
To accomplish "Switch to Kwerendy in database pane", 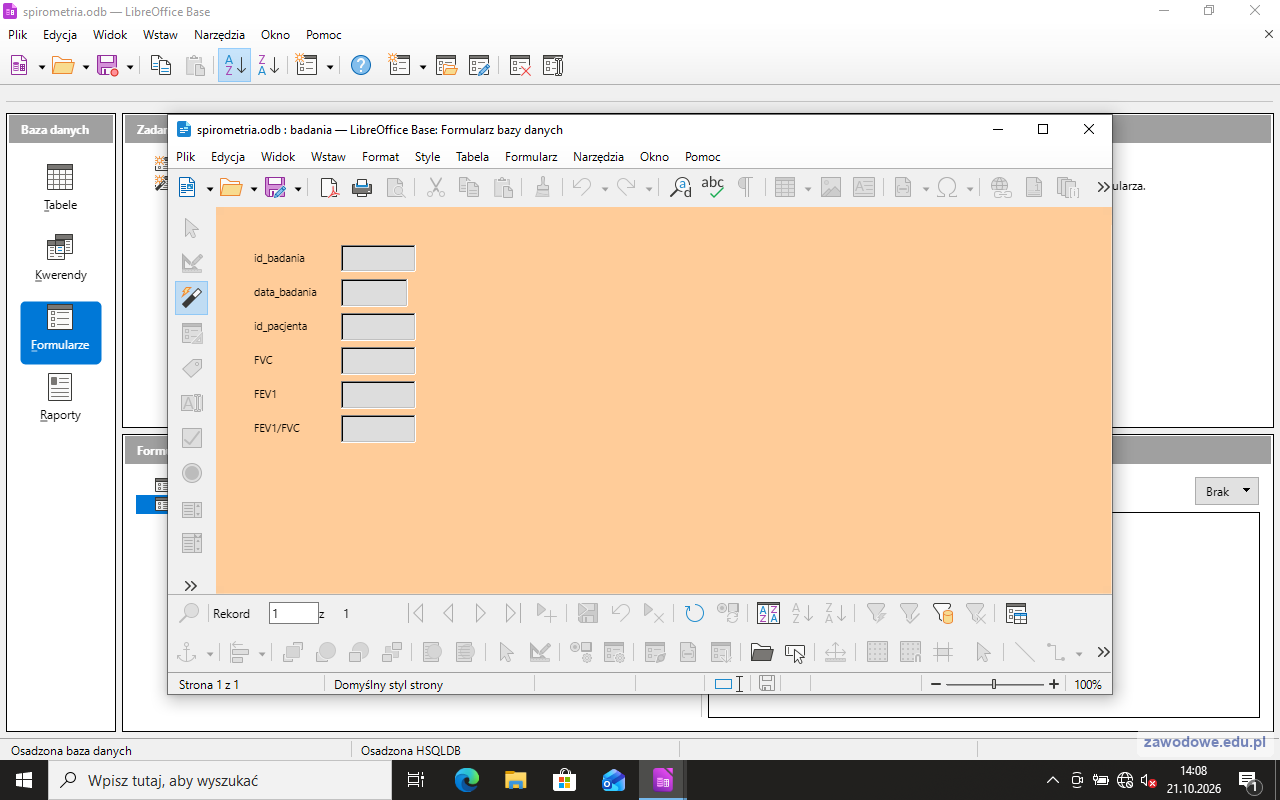I will click(x=60, y=257).
